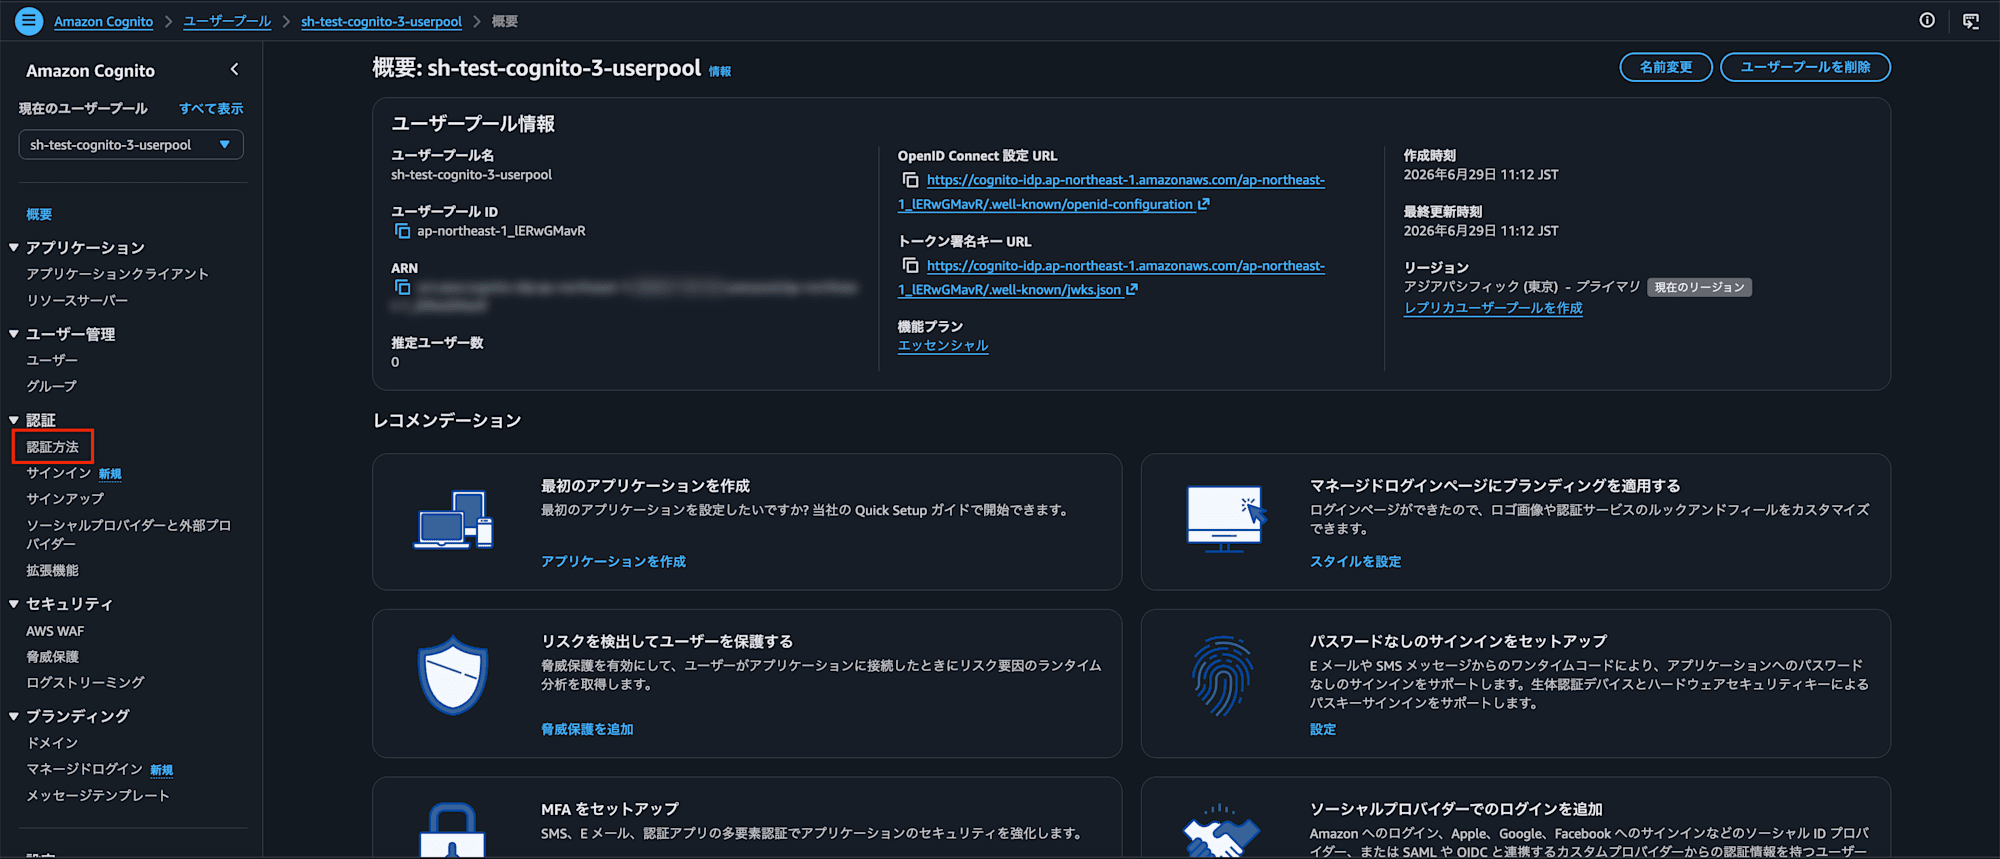
Task: Click アプリケーションを作成 link
Action: (613, 562)
